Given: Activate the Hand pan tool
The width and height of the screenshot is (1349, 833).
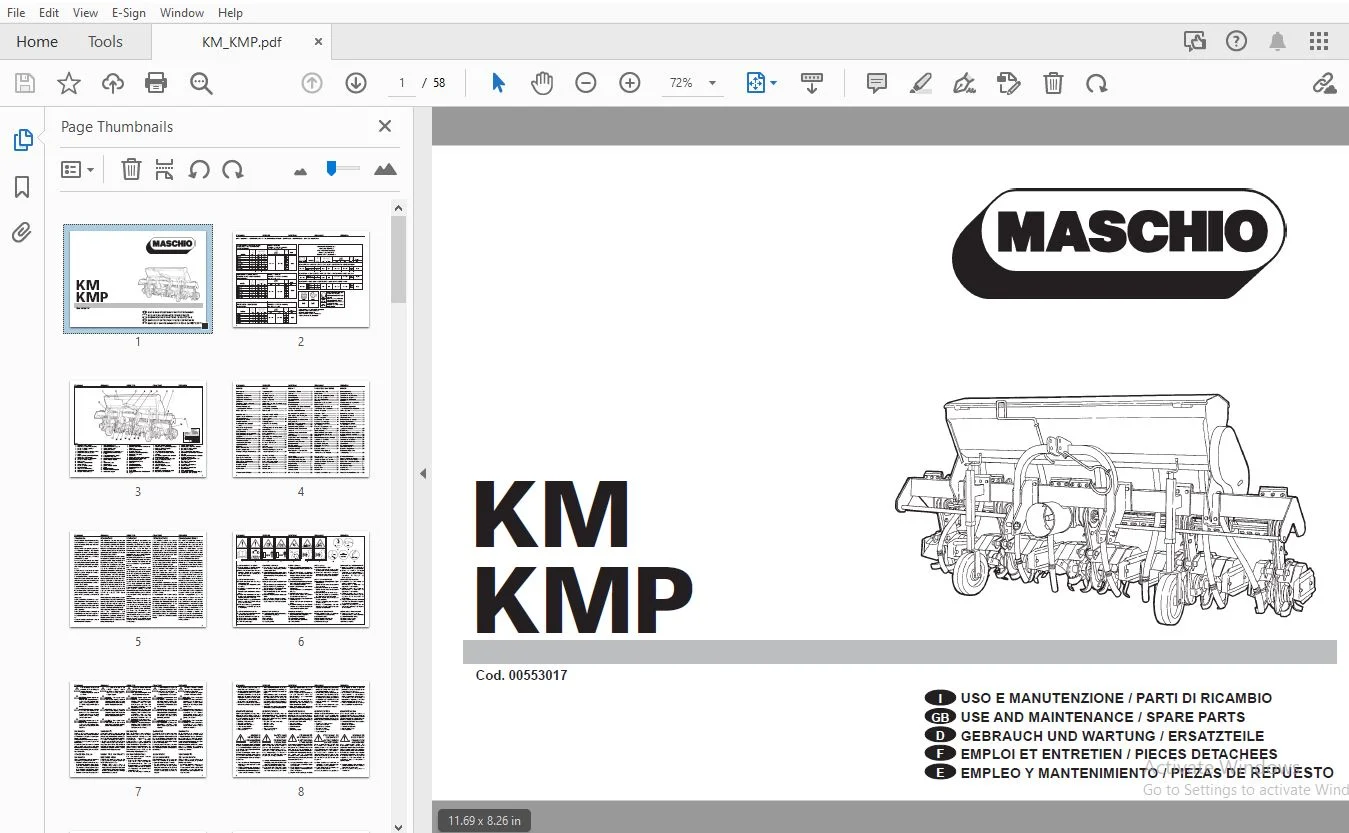Looking at the screenshot, I should click(x=542, y=84).
